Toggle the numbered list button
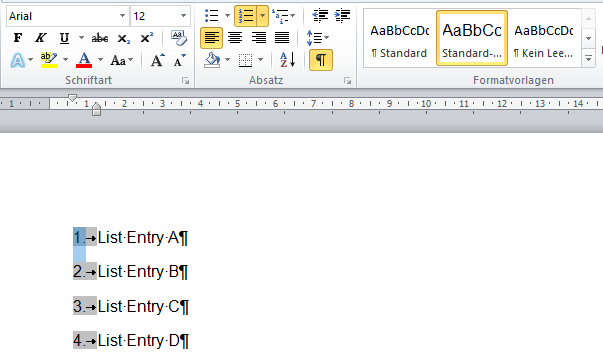This screenshot has height=364, width=603. (245, 16)
